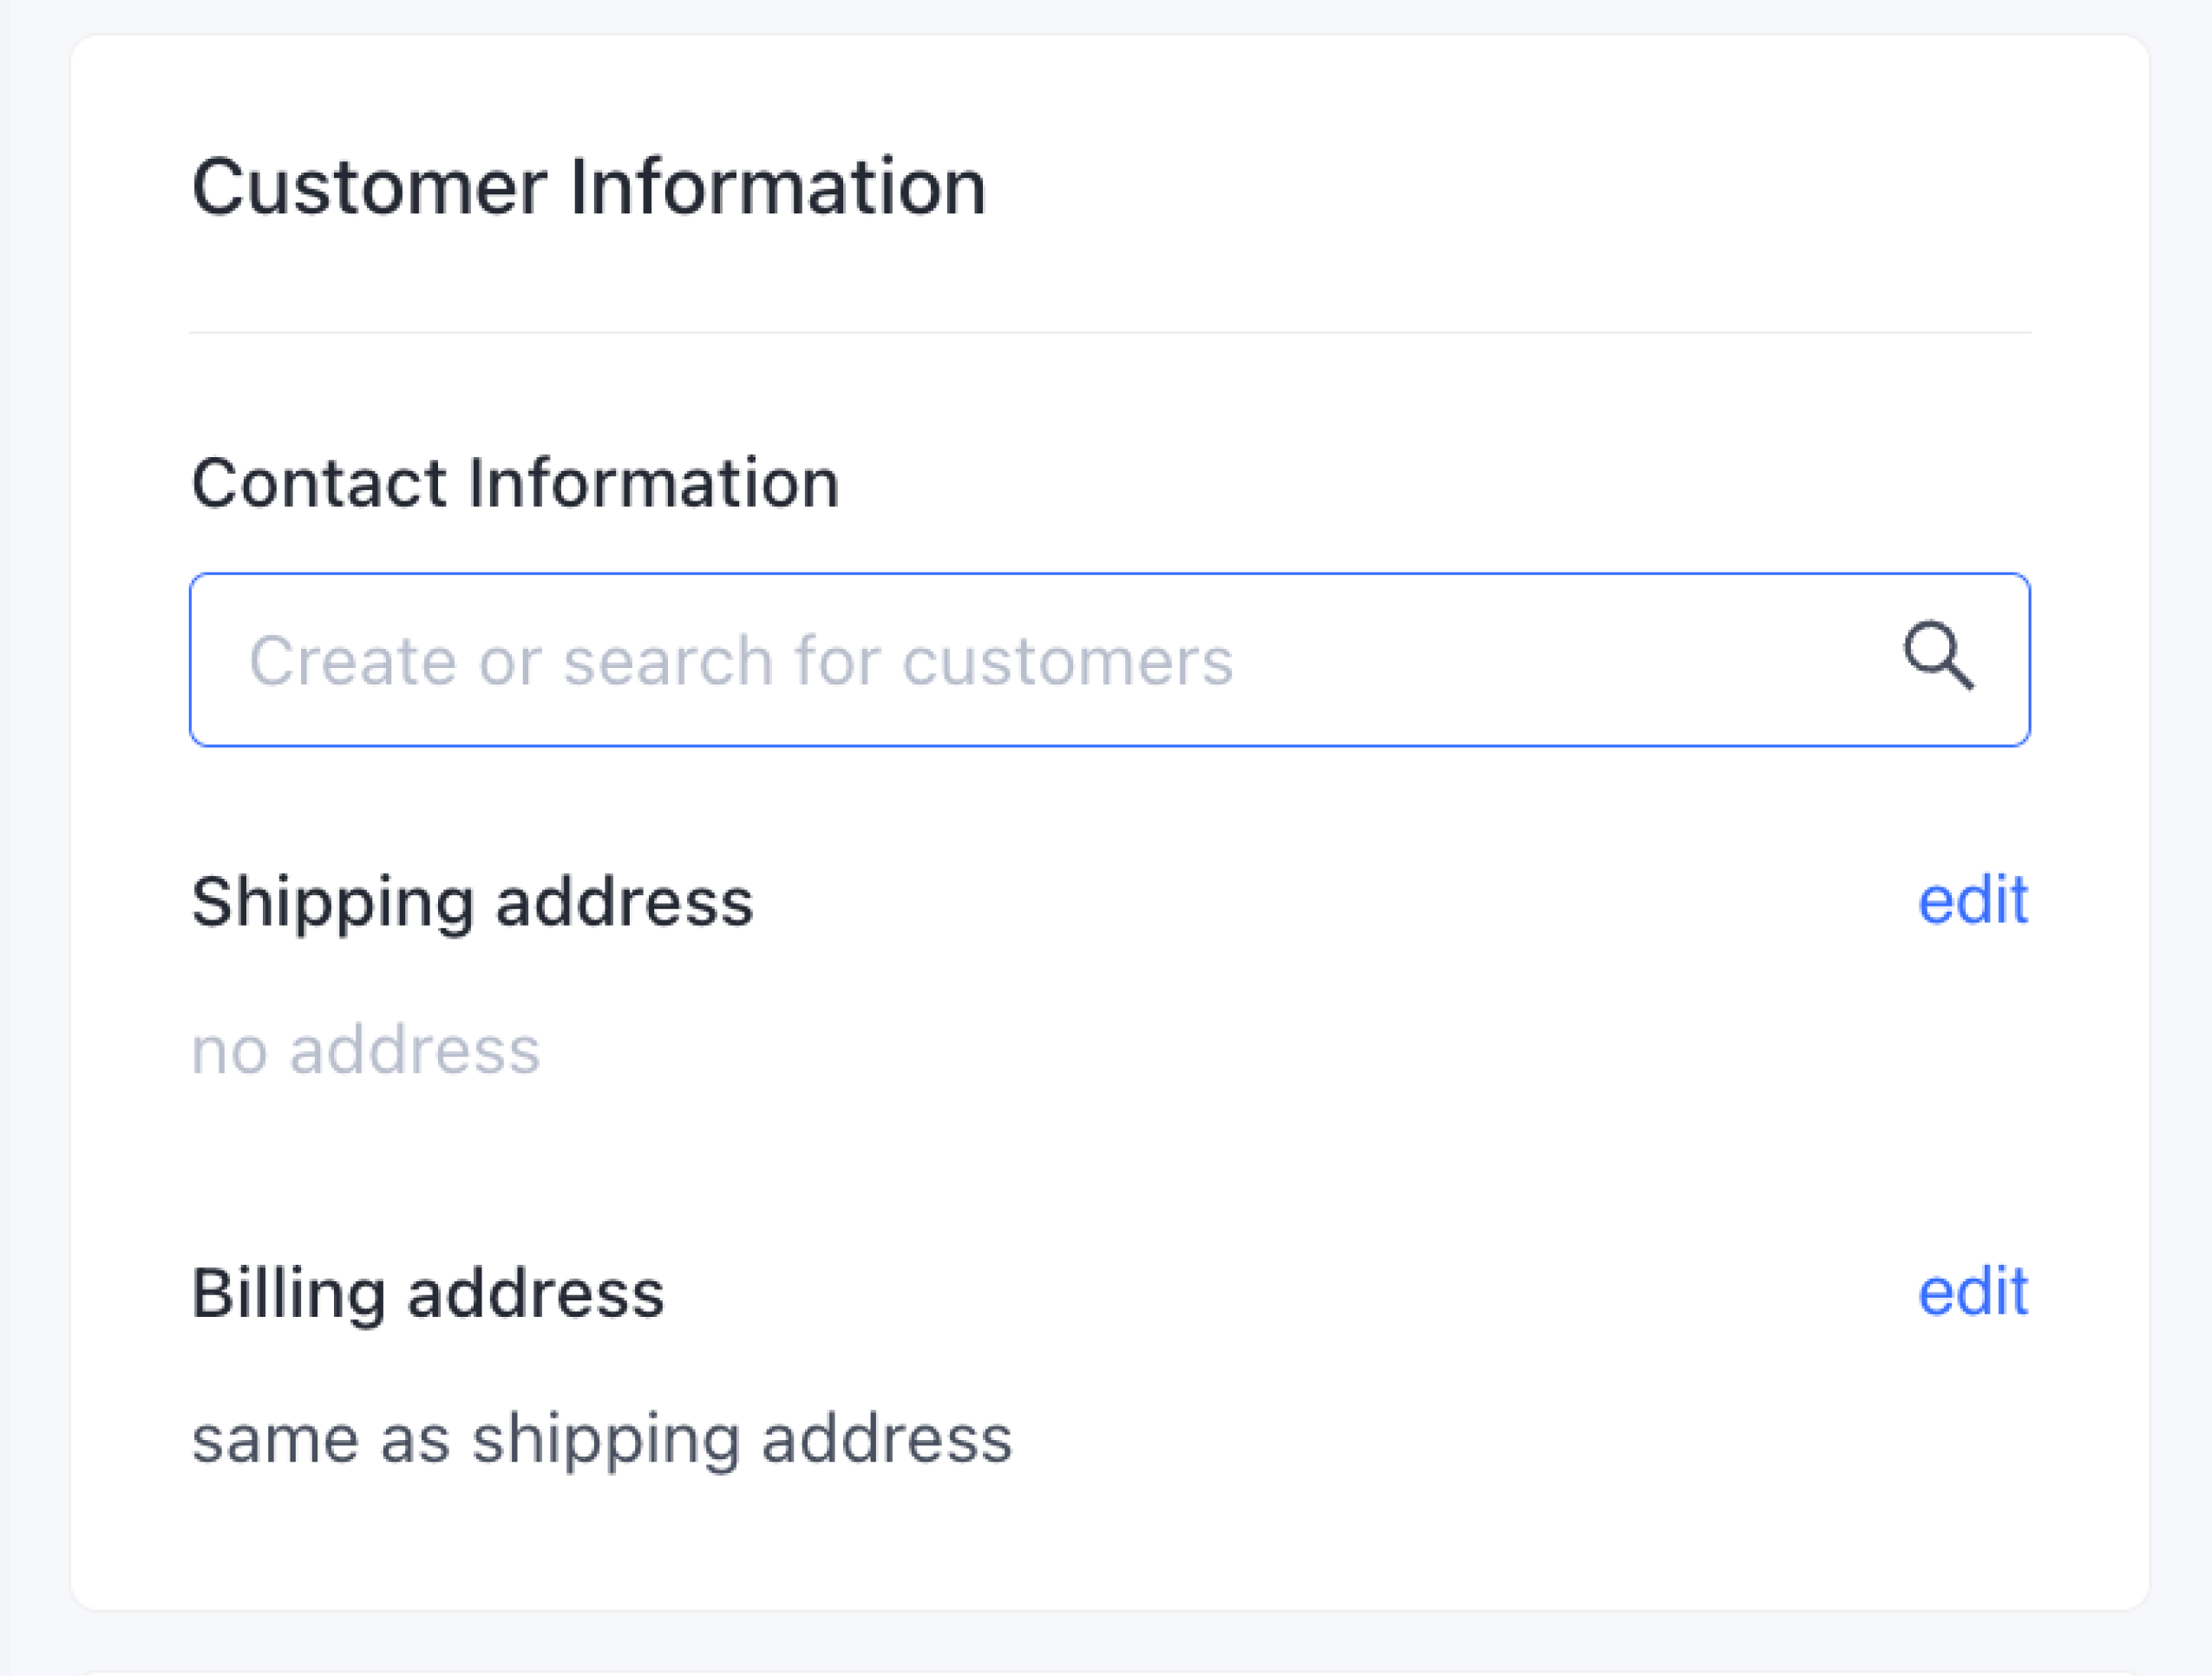Click the word "address" in "no address"
Image resolution: width=2212 pixels, height=1676 pixels.
414,1050
